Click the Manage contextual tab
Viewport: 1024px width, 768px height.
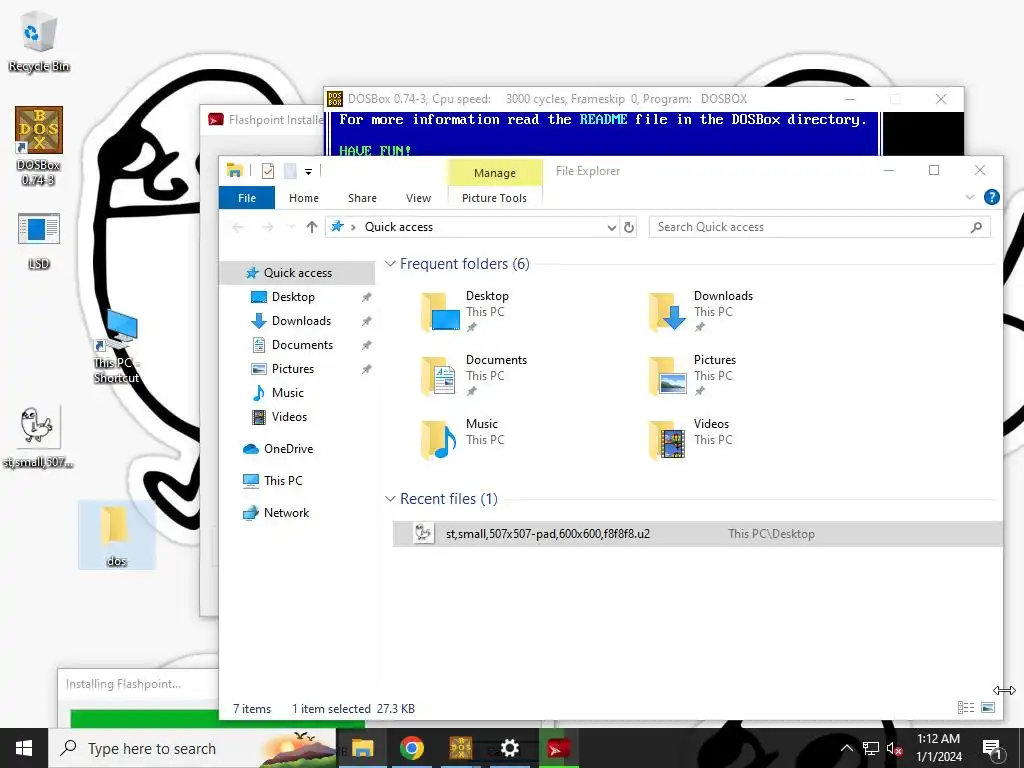coord(494,173)
